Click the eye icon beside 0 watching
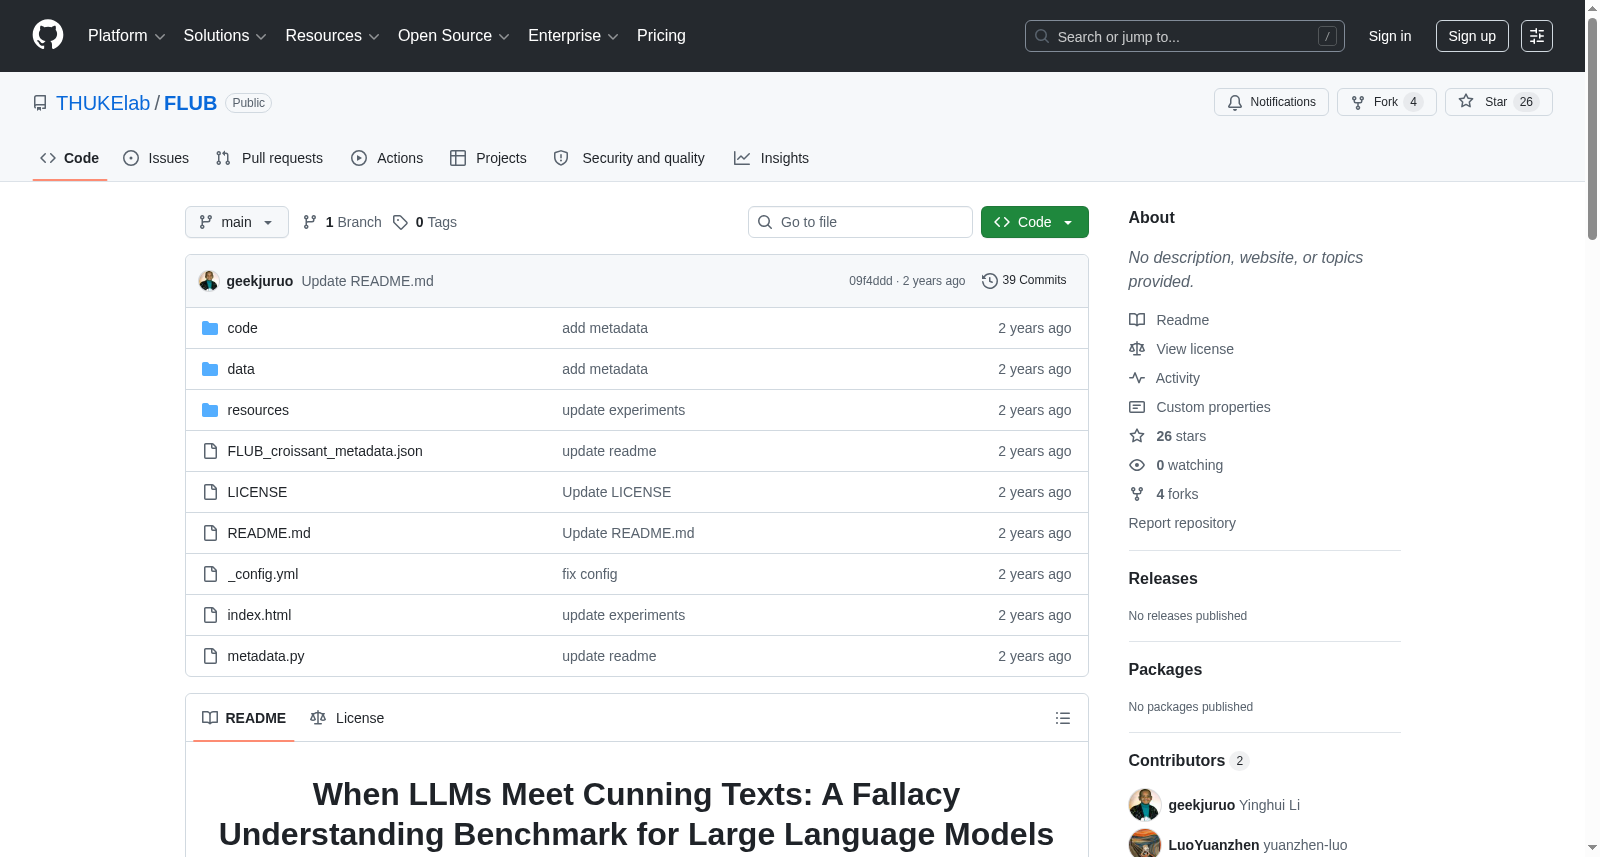1600x857 pixels. (x=1137, y=465)
